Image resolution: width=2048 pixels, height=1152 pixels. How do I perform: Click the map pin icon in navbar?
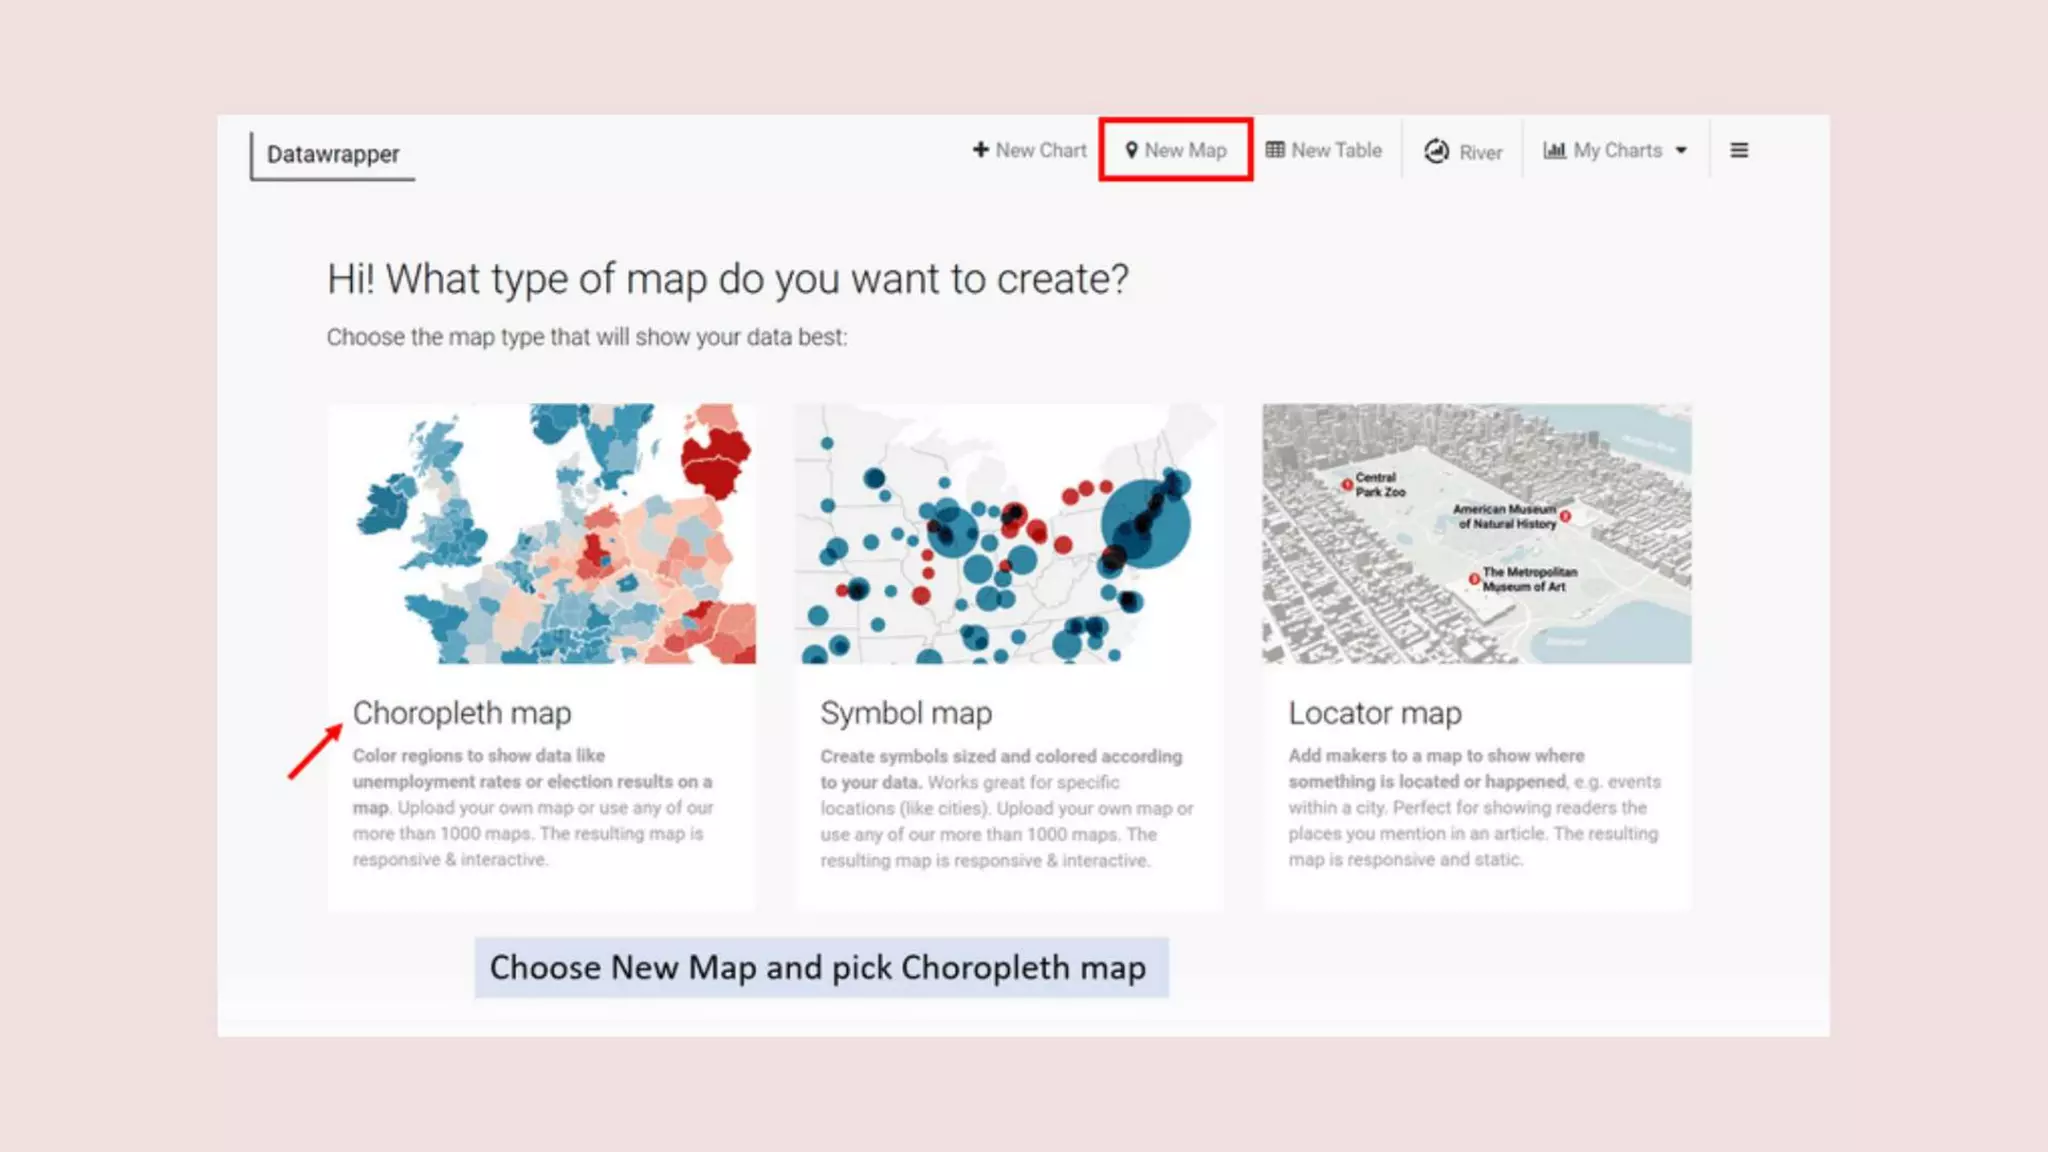pyautogui.click(x=1131, y=150)
